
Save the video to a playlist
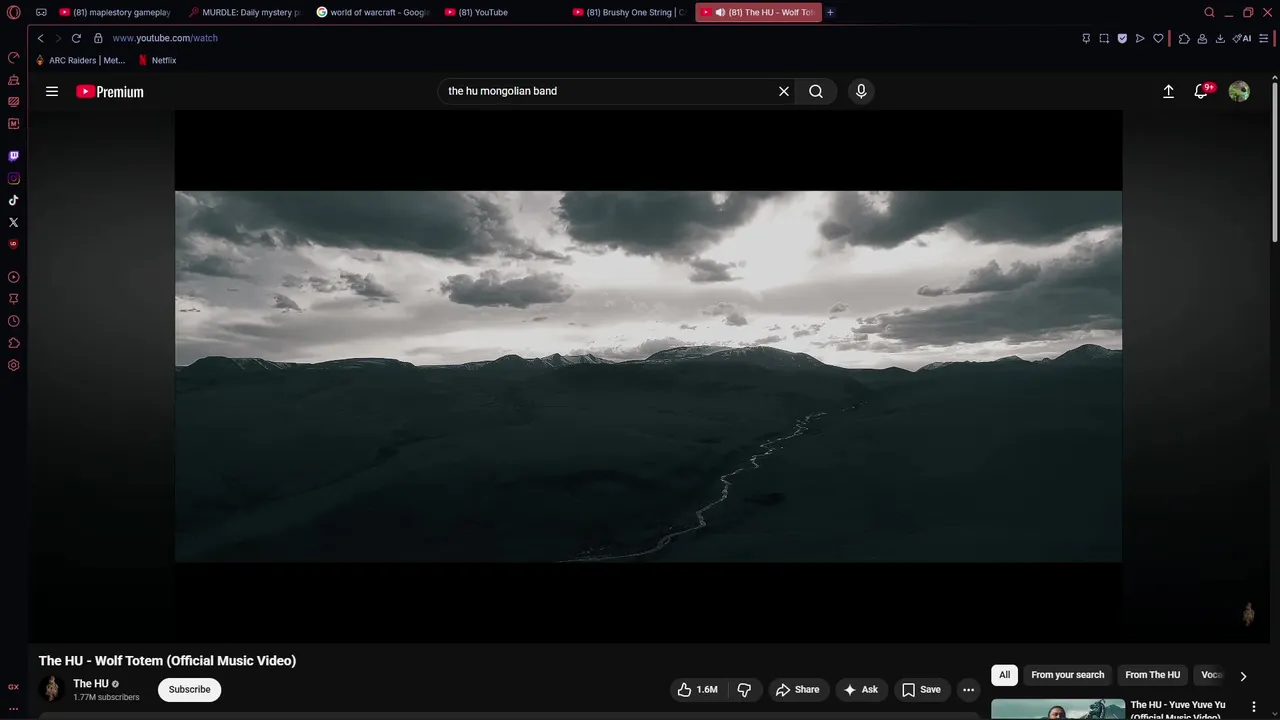tap(921, 689)
